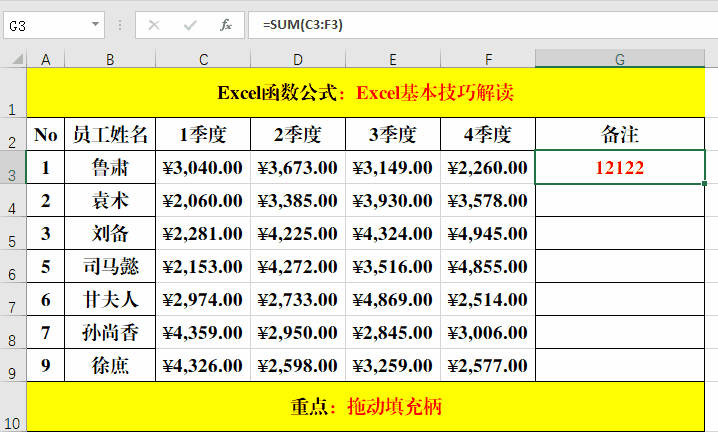Select the name cell '甘夫人'

(x=110, y=299)
